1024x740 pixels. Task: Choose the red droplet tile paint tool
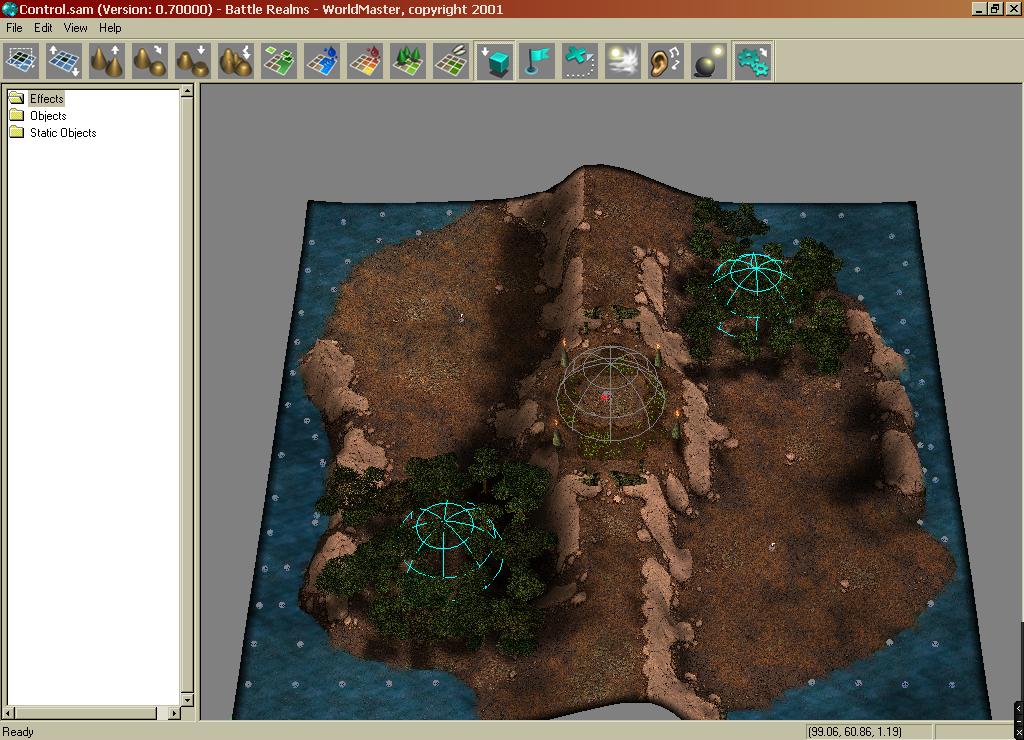[366, 61]
